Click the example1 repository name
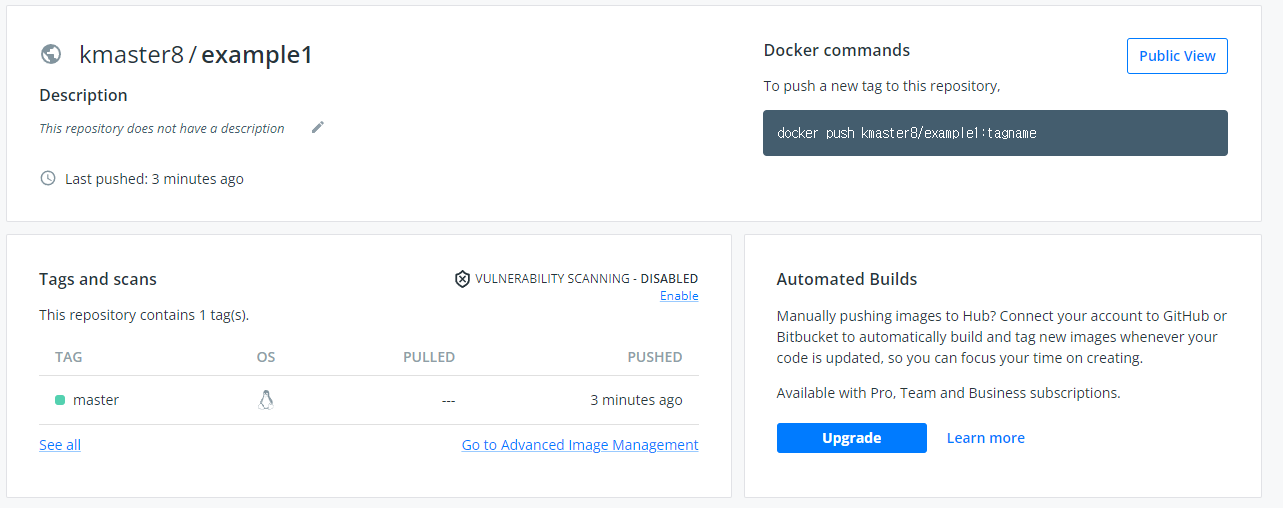This screenshot has height=508, width=1283. [257, 55]
